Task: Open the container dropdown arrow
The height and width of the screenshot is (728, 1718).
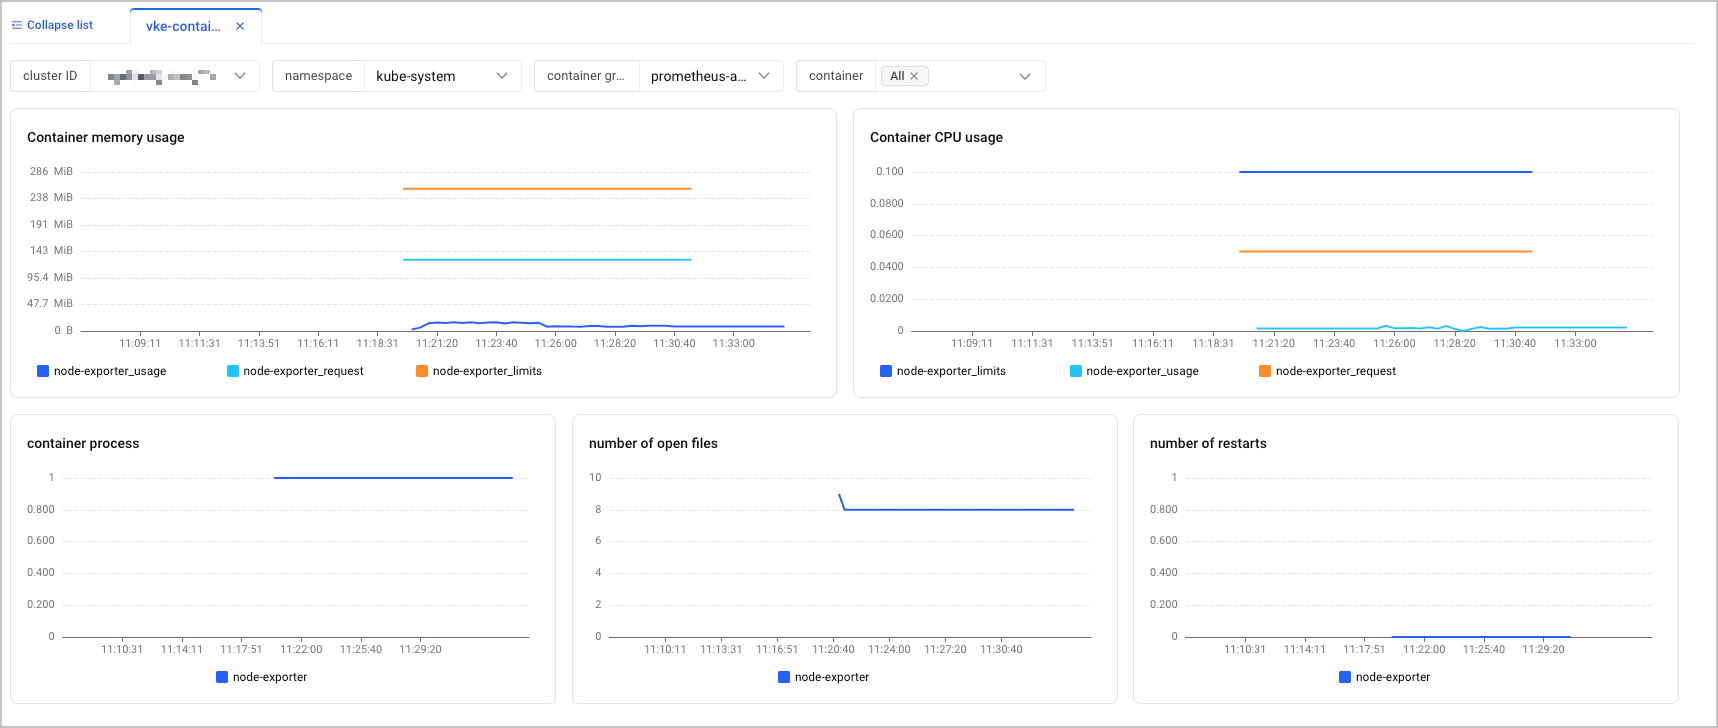Action: click(1025, 76)
